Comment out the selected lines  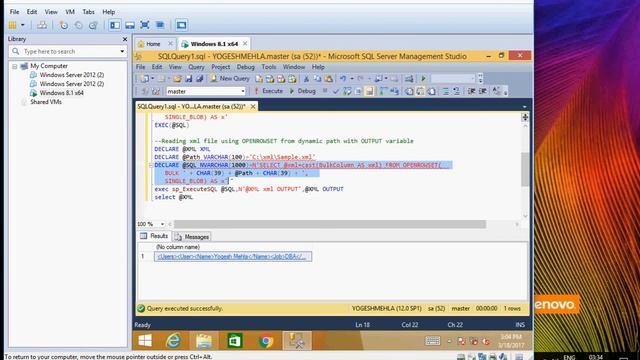[x=445, y=91]
